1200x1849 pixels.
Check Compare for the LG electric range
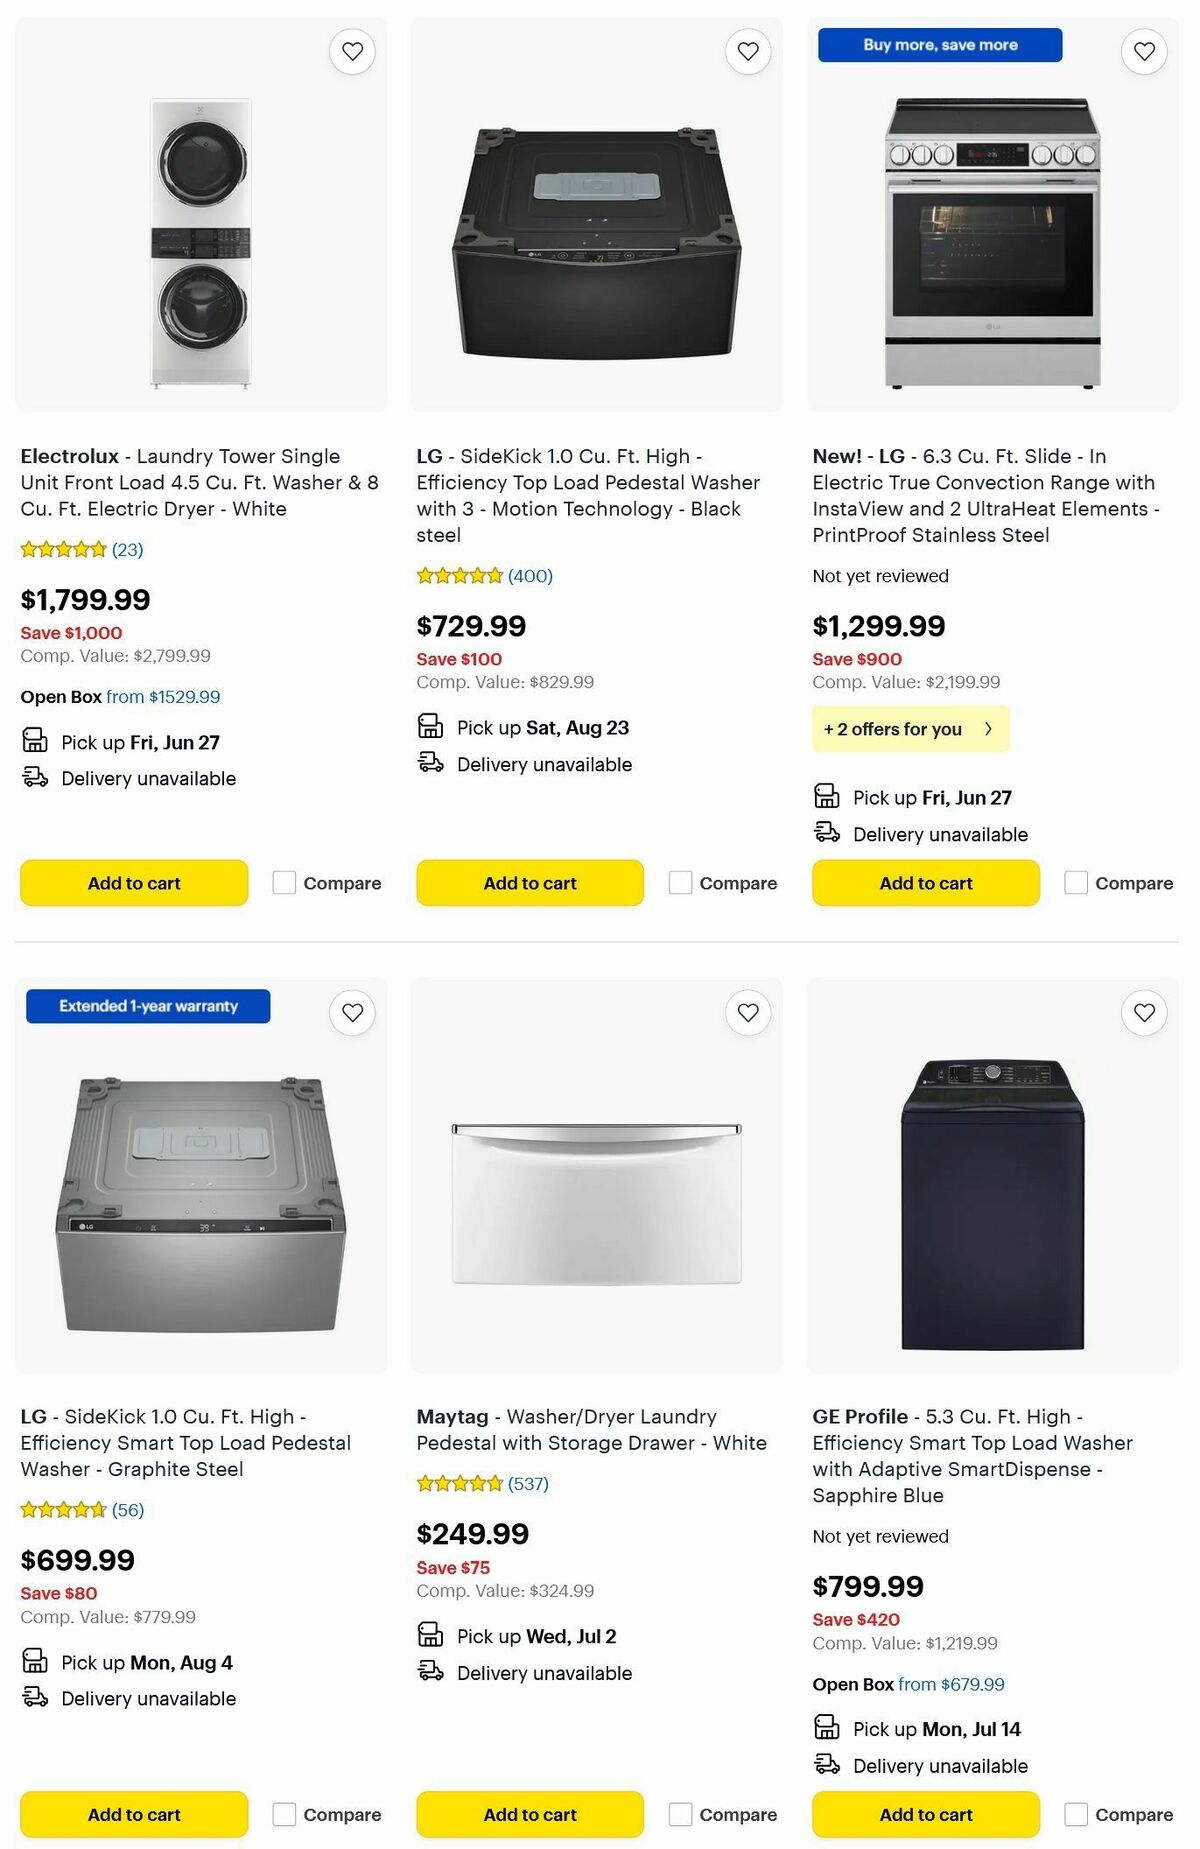pyautogui.click(x=1075, y=883)
